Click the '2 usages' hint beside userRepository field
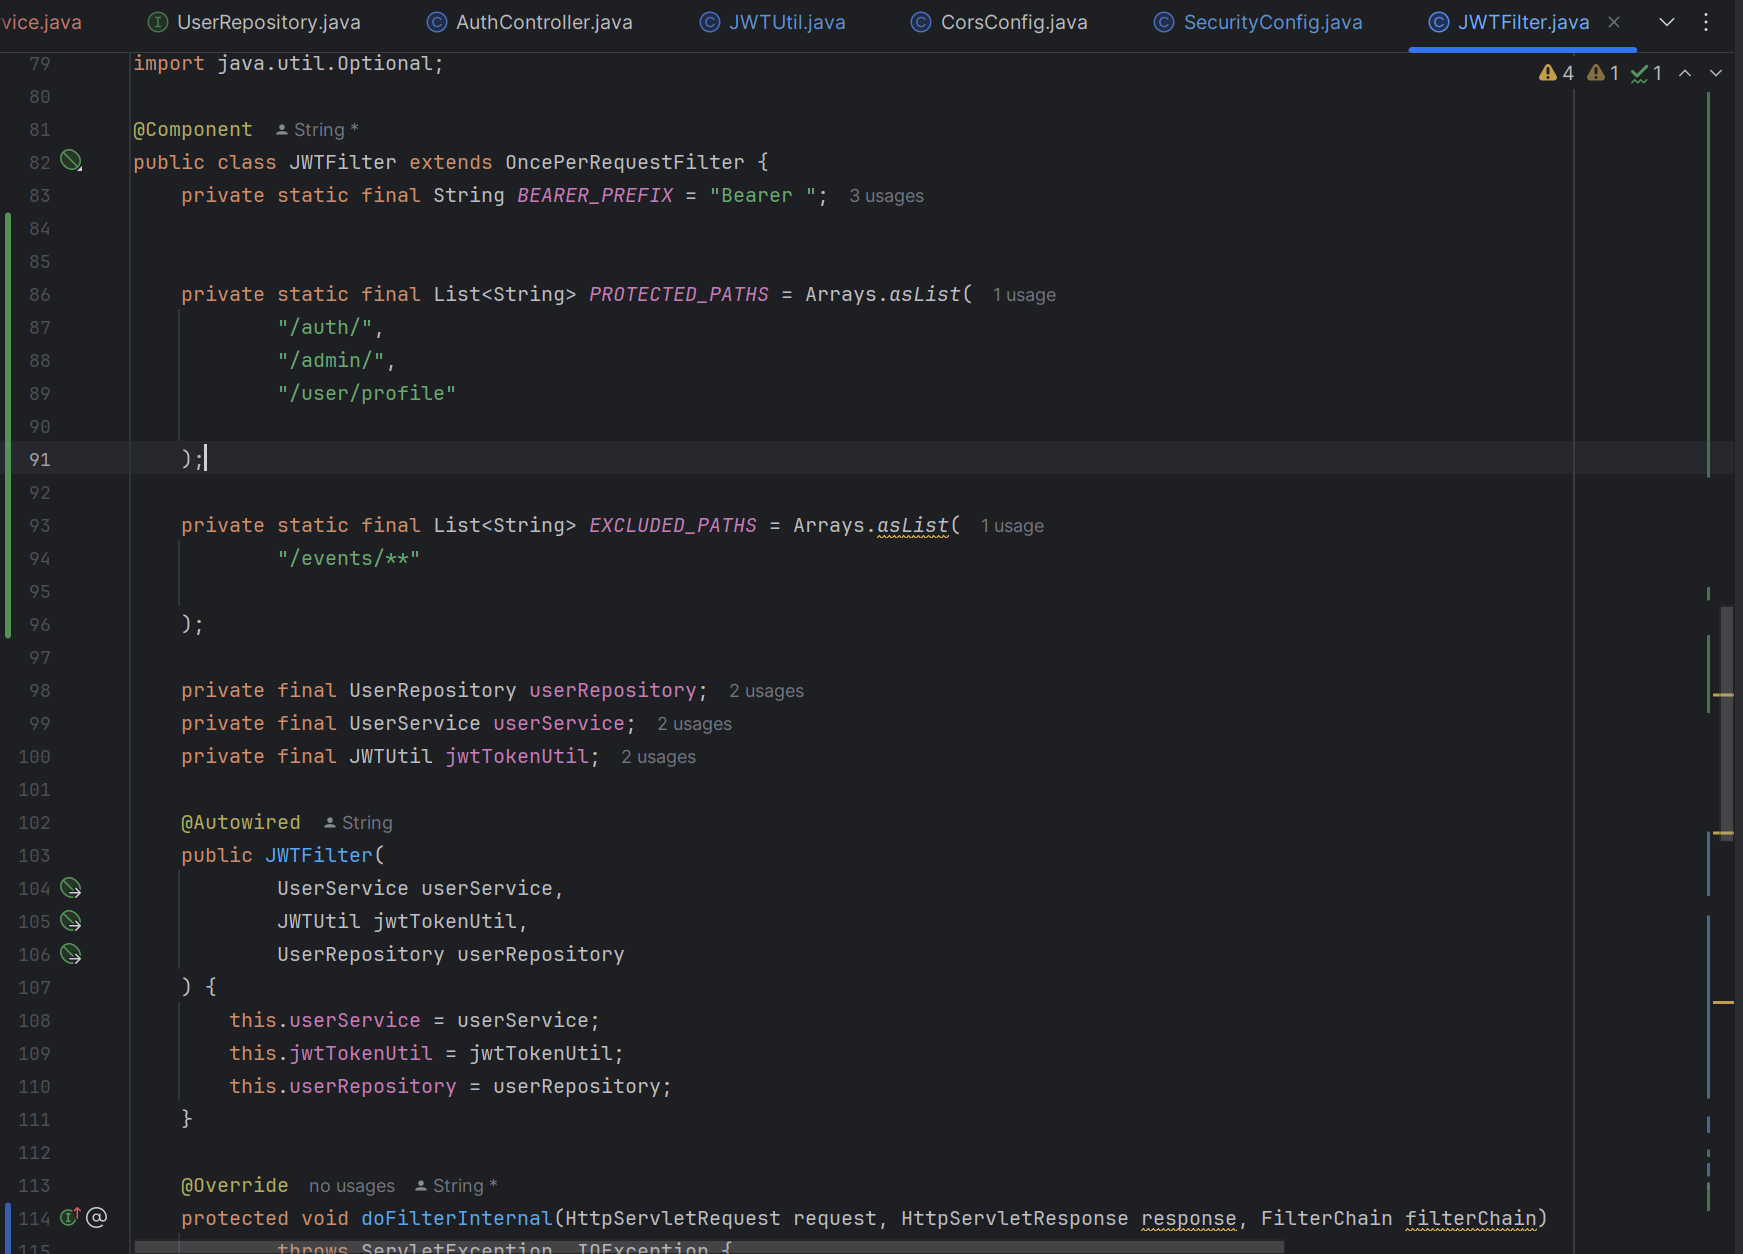Viewport: 1743px width, 1254px height. (766, 691)
